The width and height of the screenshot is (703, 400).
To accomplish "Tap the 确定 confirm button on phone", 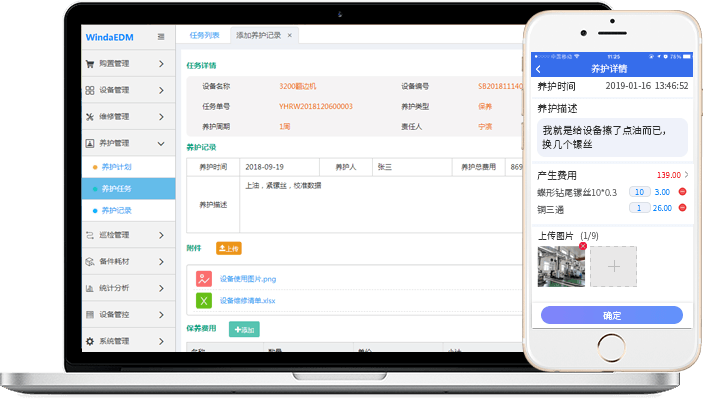I will pos(611,315).
